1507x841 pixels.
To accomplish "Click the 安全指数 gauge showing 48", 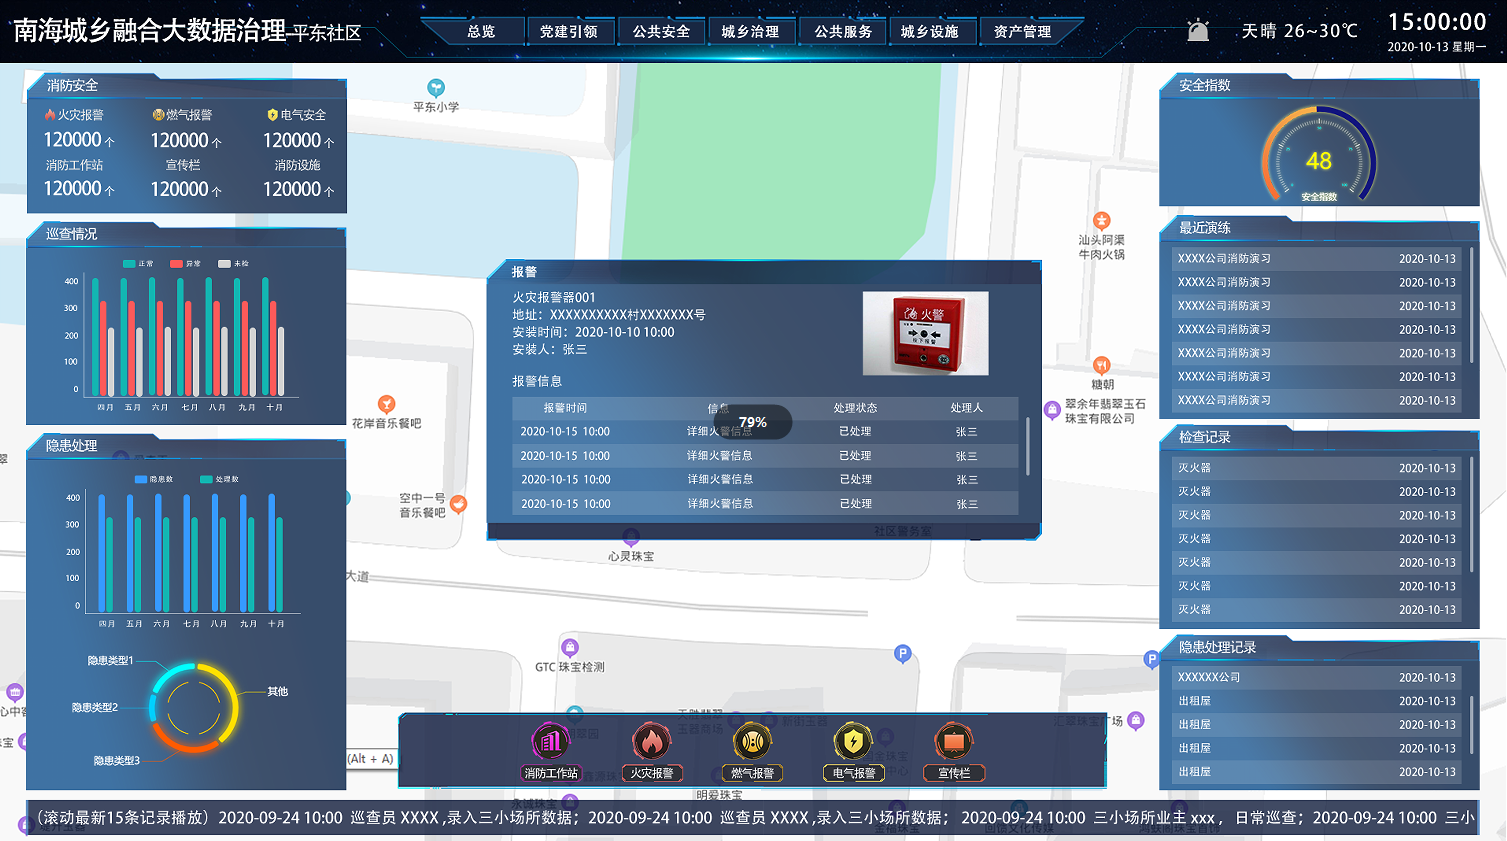I will [x=1319, y=157].
